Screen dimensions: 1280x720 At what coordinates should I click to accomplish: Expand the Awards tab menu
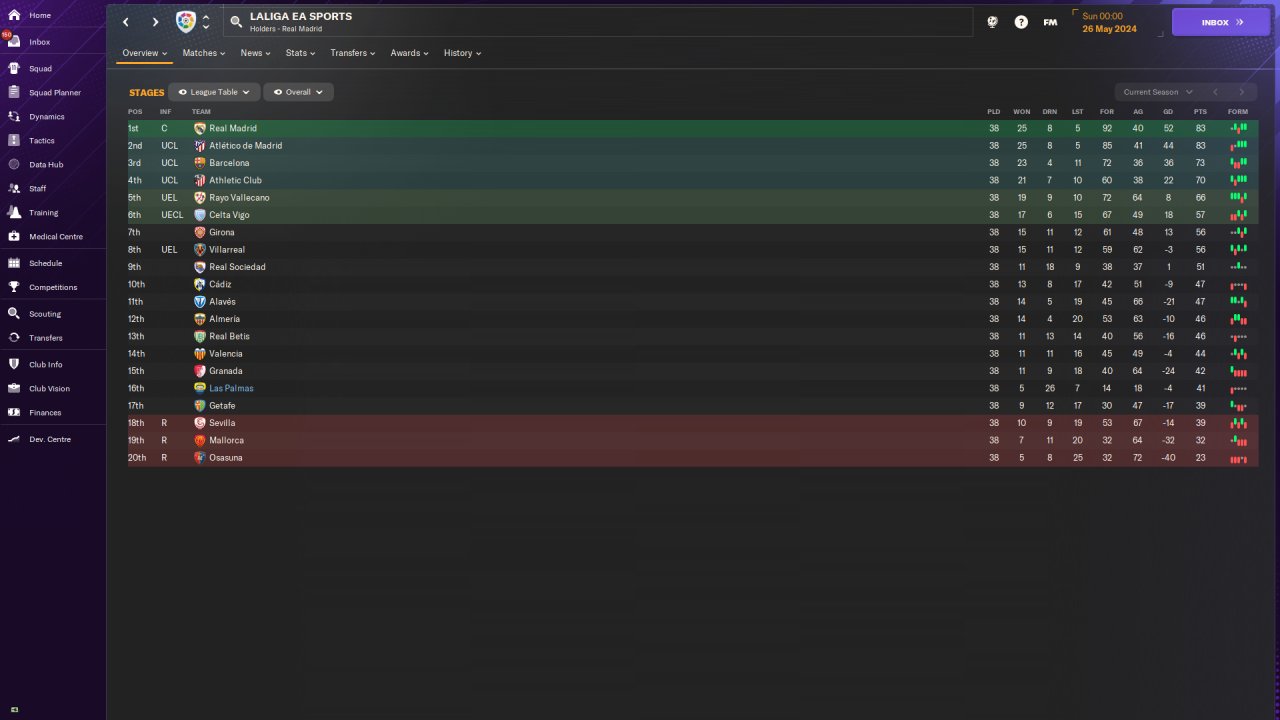(409, 53)
